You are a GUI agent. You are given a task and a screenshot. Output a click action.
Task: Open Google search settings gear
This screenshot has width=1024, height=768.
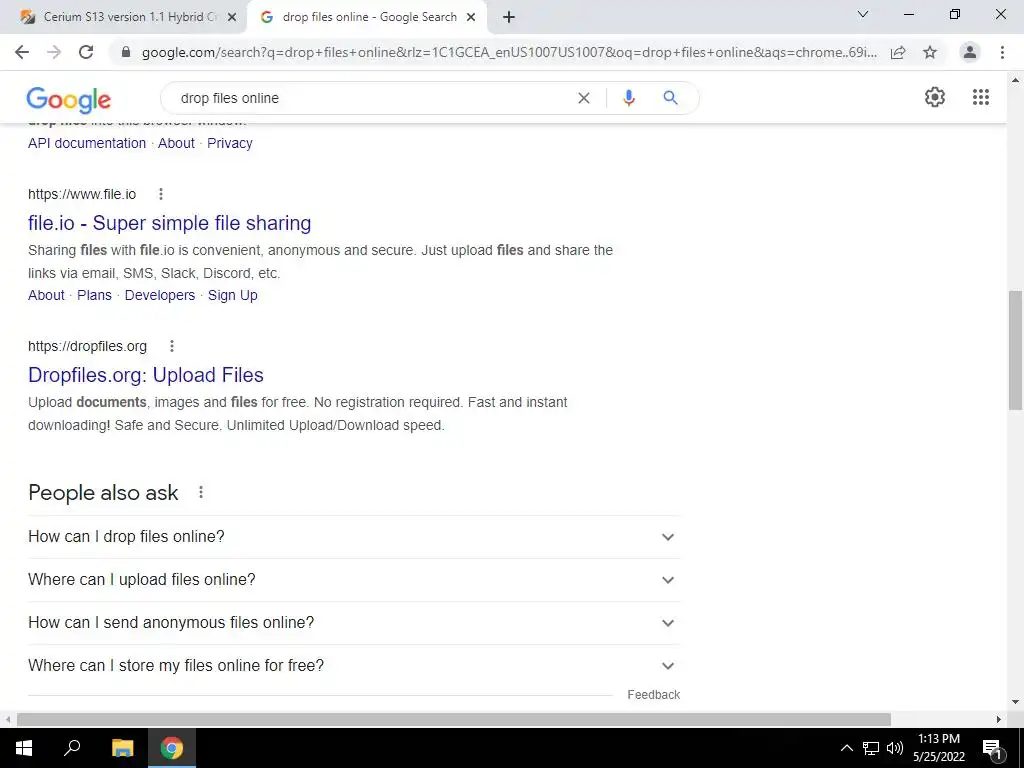click(935, 97)
